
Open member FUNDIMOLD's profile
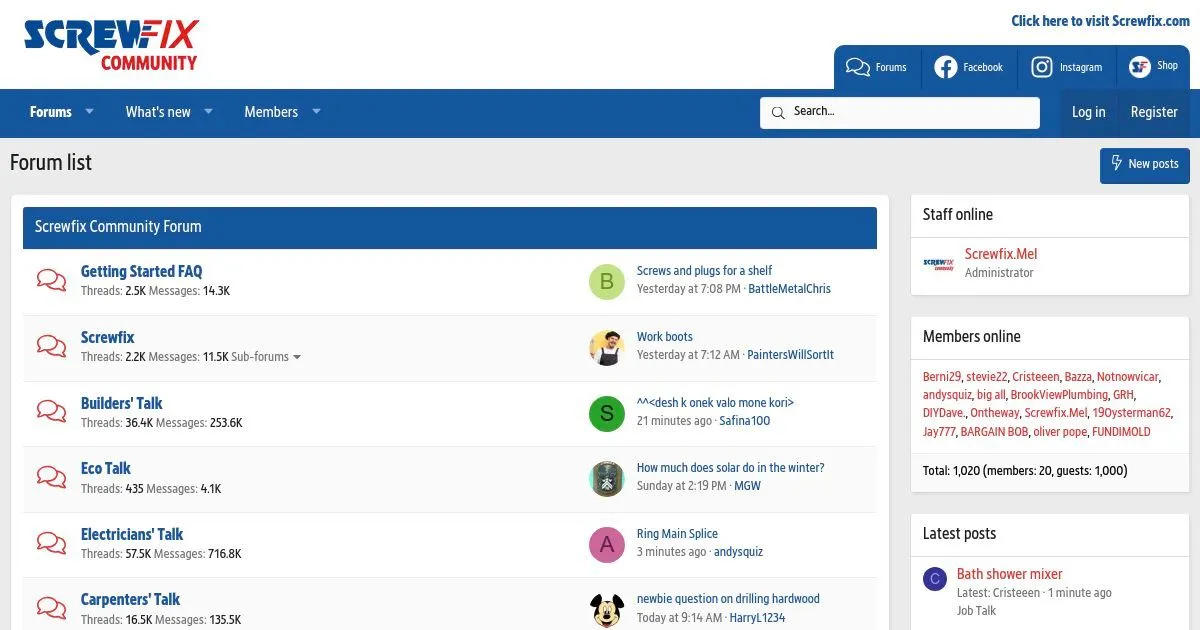pos(1121,432)
